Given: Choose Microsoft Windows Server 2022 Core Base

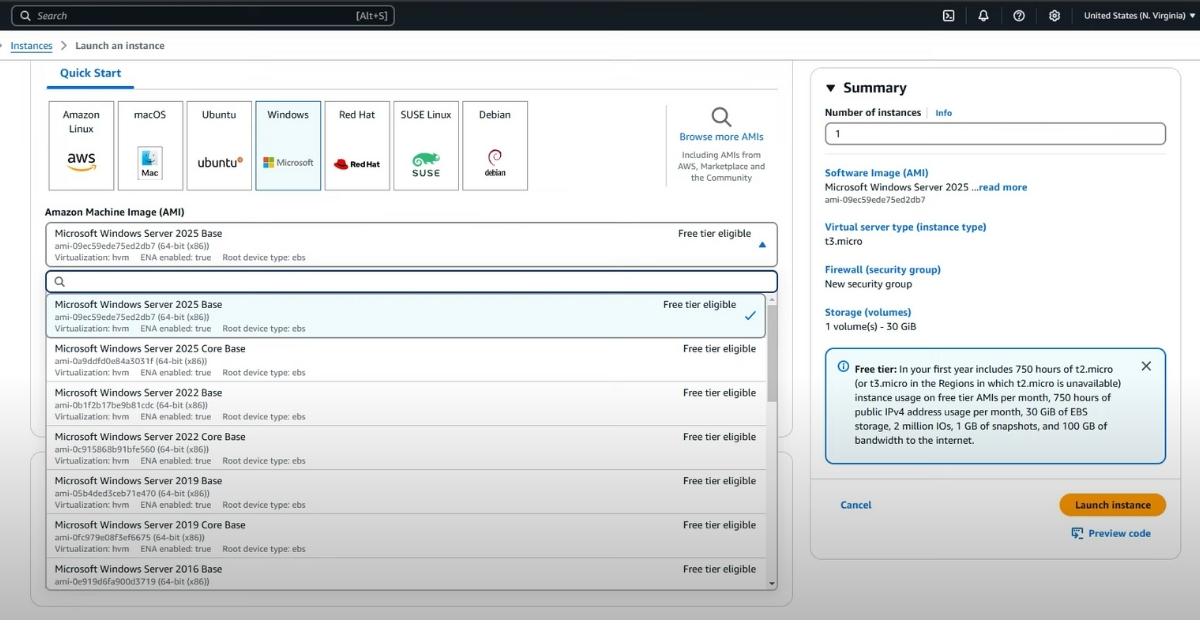Looking at the screenshot, I should [406, 448].
